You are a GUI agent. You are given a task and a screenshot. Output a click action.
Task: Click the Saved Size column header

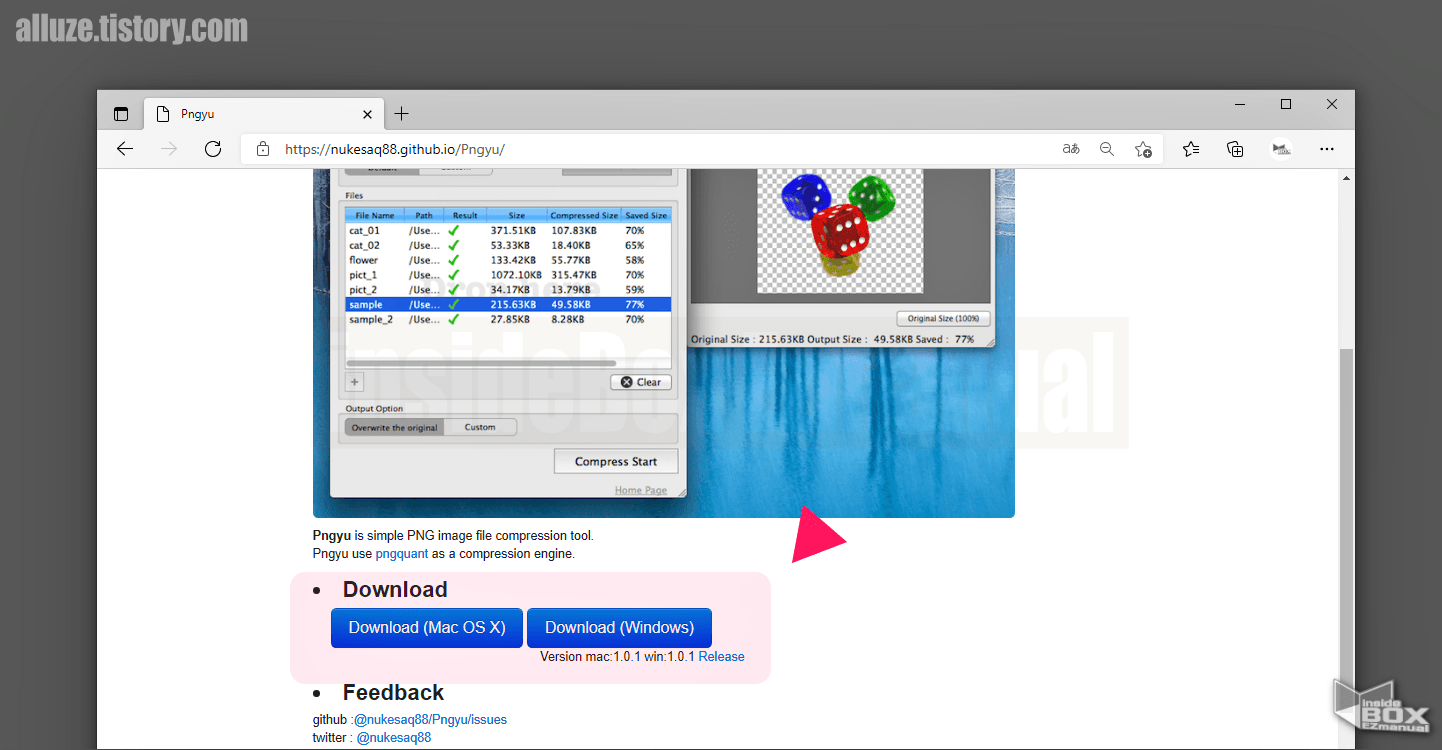(x=646, y=215)
